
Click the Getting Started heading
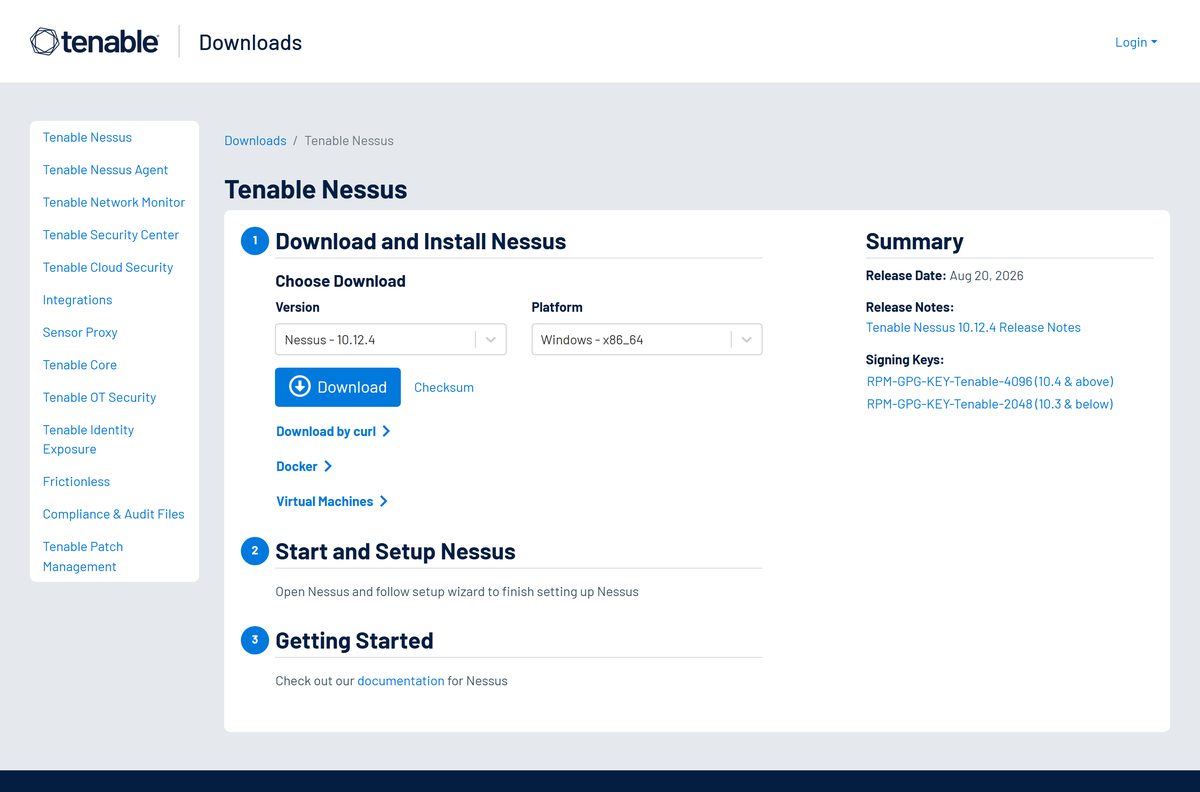354,640
